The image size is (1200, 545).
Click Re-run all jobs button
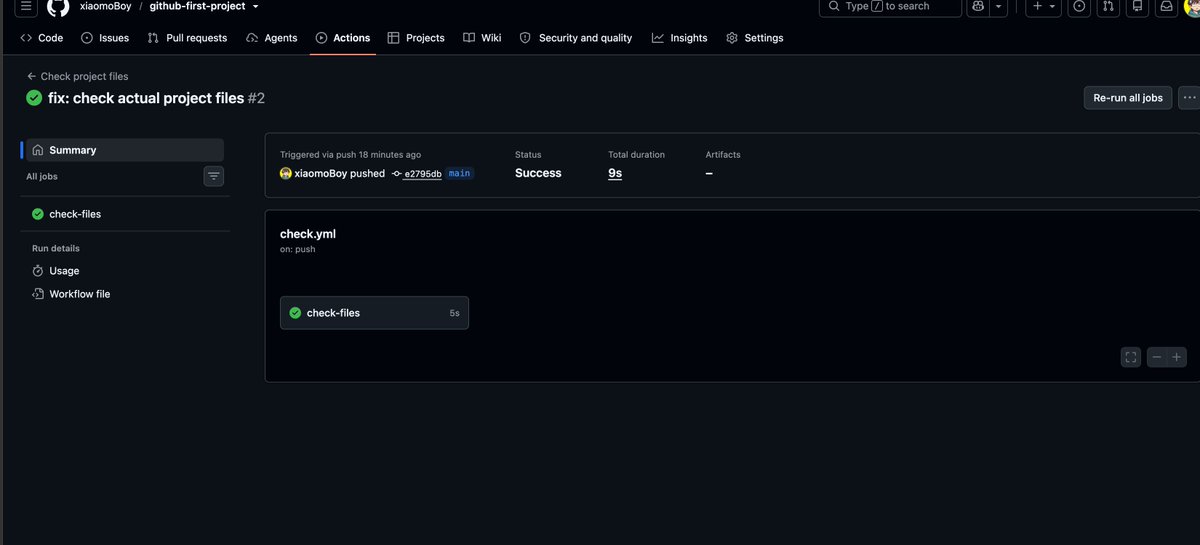[1128, 98]
